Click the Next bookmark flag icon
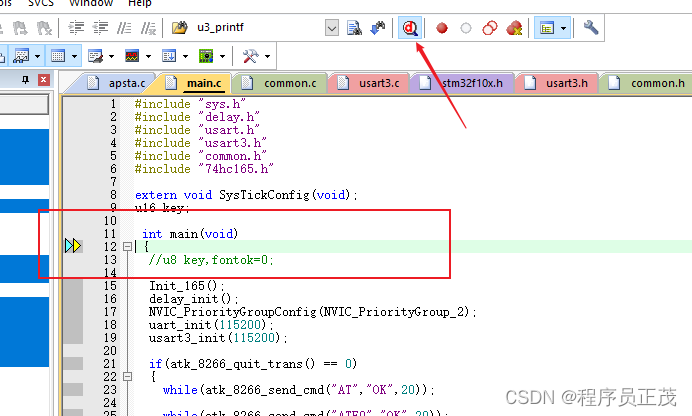The image size is (692, 416). [20, 28]
